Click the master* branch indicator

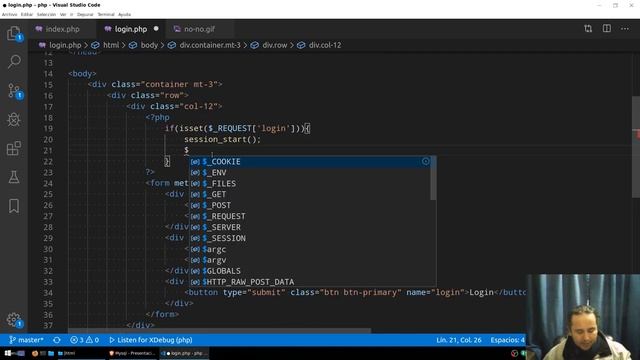click(26, 340)
